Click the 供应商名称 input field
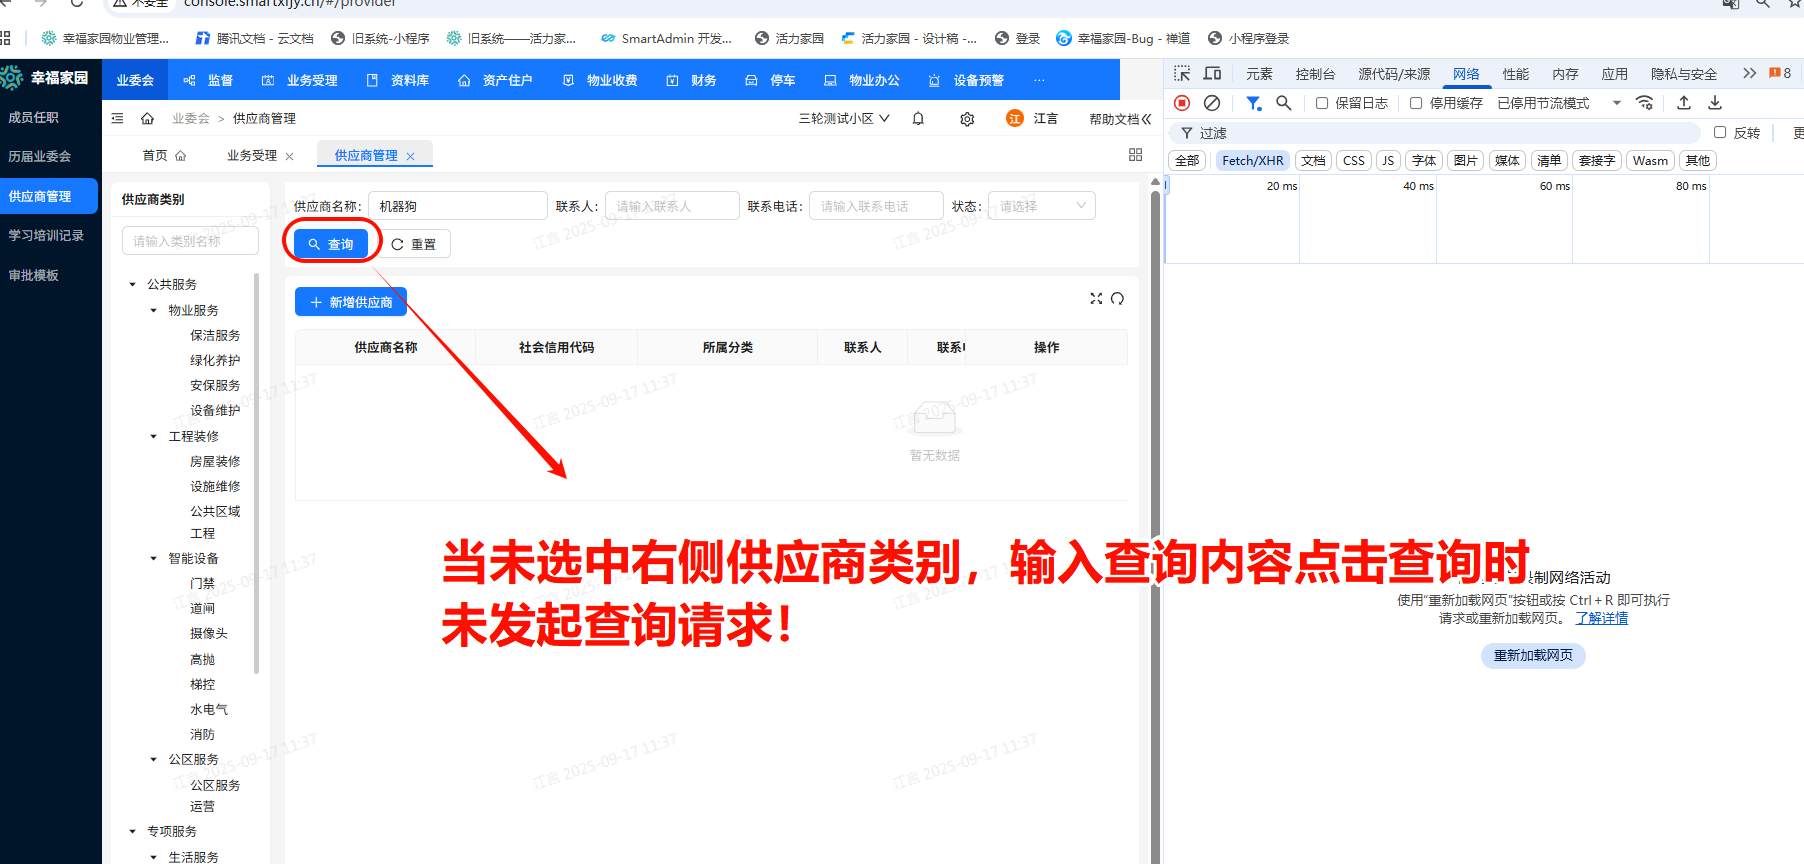The image size is (1804, 864). pos(458,206)
